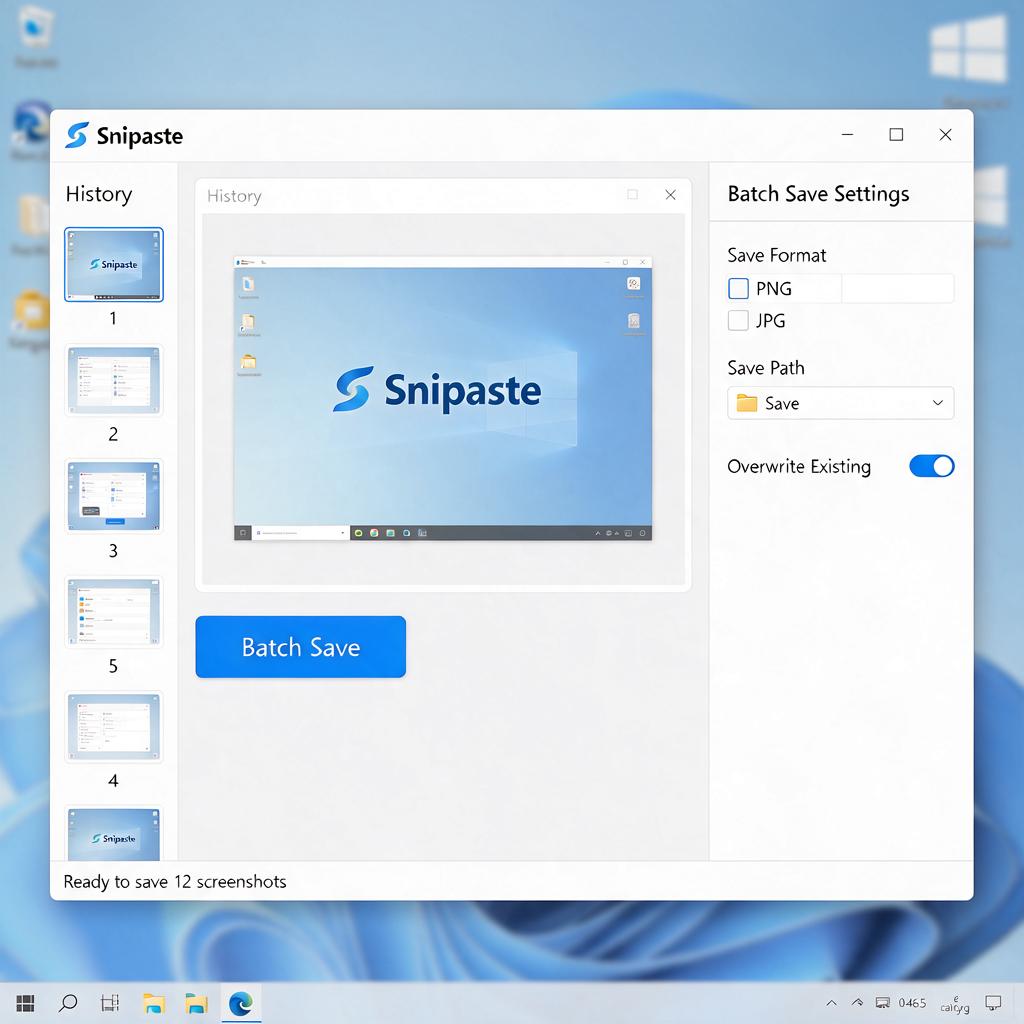Viewport: 1024px width, 1024px height.
Task: Check the JPG save format box
Action: click(738, 320)
